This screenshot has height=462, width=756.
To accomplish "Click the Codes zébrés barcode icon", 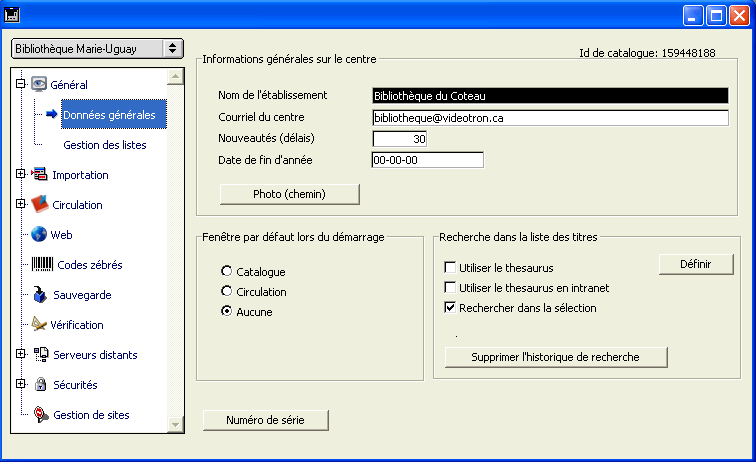I will (42, 265).
